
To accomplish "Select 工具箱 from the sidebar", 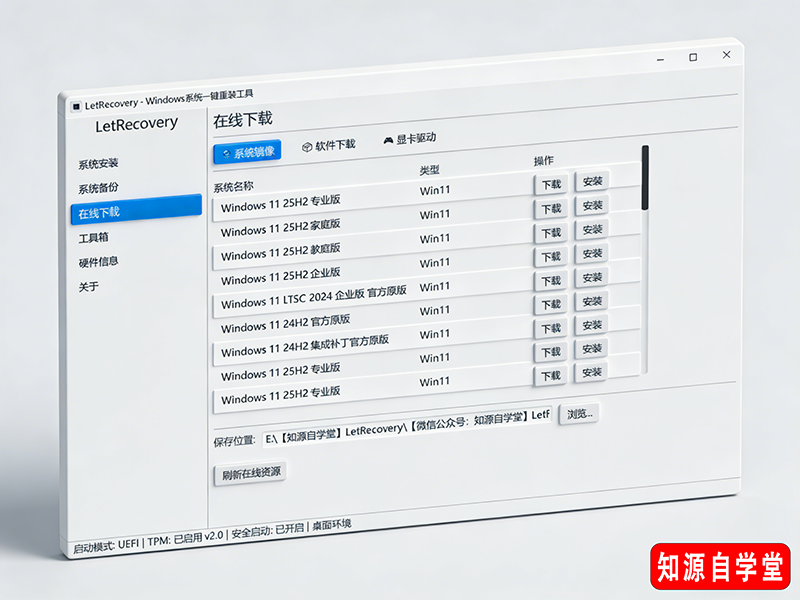I will click(x=94, y=238).
